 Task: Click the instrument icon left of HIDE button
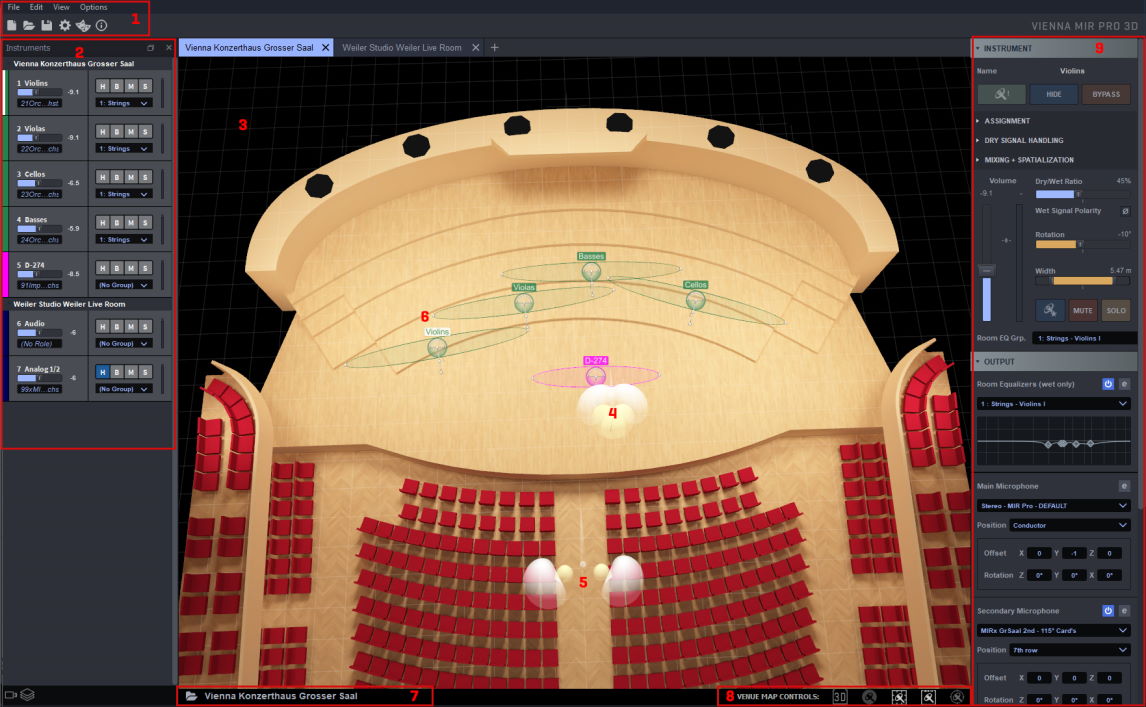coord(1001,94)
